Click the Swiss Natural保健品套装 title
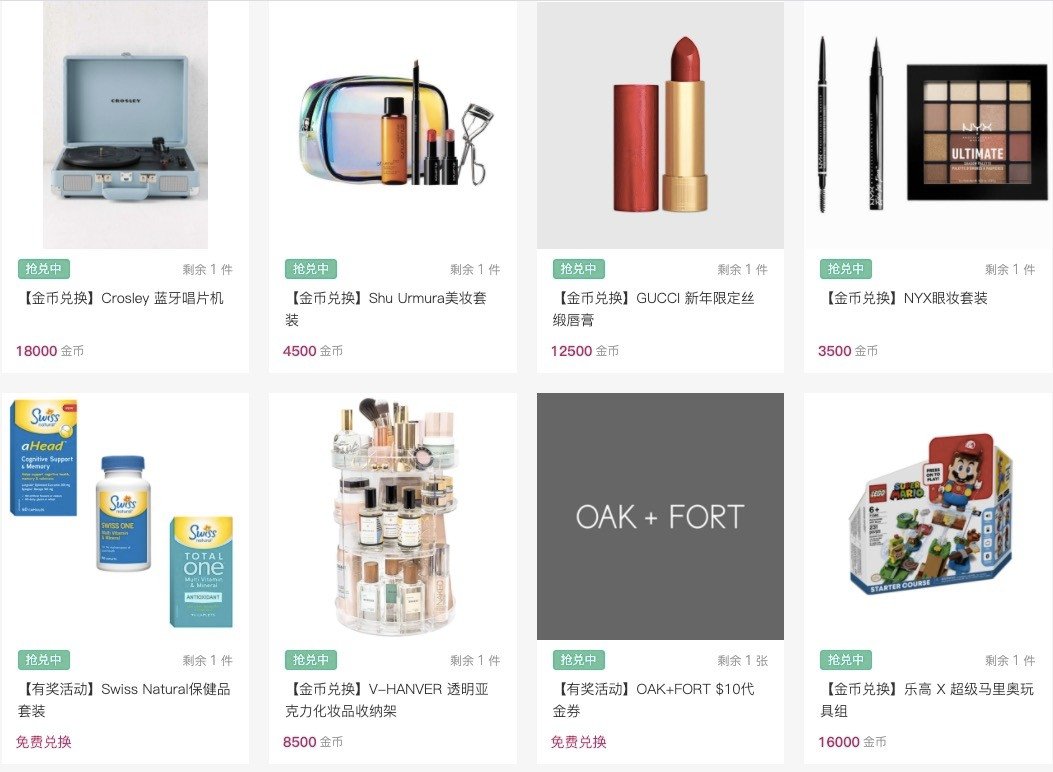The height and width of the screenshot is (772, 1053). click(124, 699)
